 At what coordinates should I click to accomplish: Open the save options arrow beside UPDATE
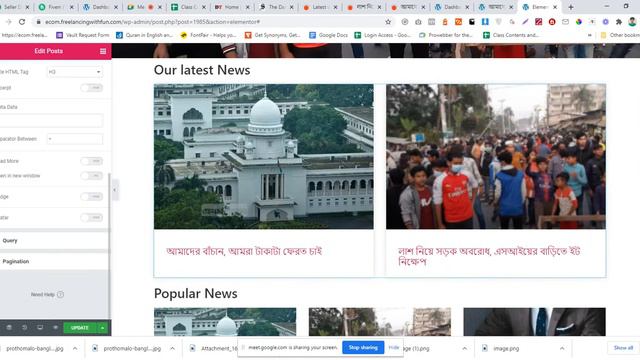pyautogui.click(x=102, y=328)
